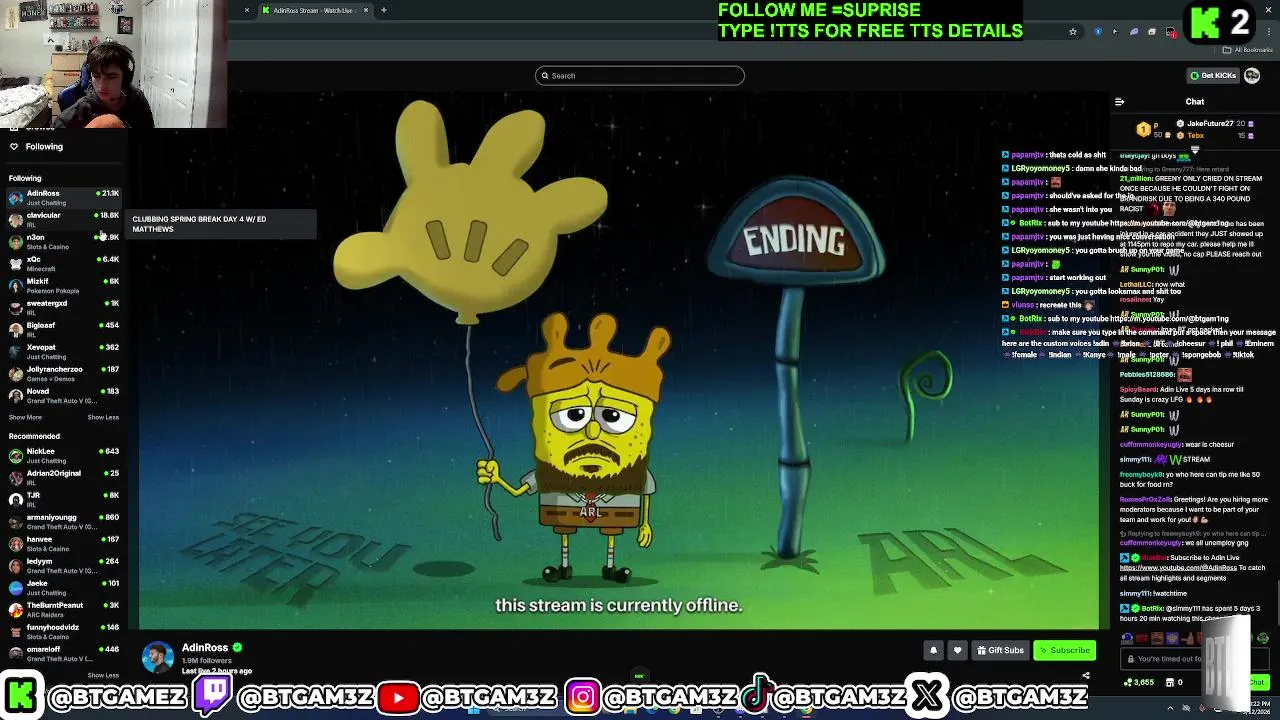Viewport: 1280px width, 720px height.
Task: Open the extension with red notification badge
Action: (1170, 32)
